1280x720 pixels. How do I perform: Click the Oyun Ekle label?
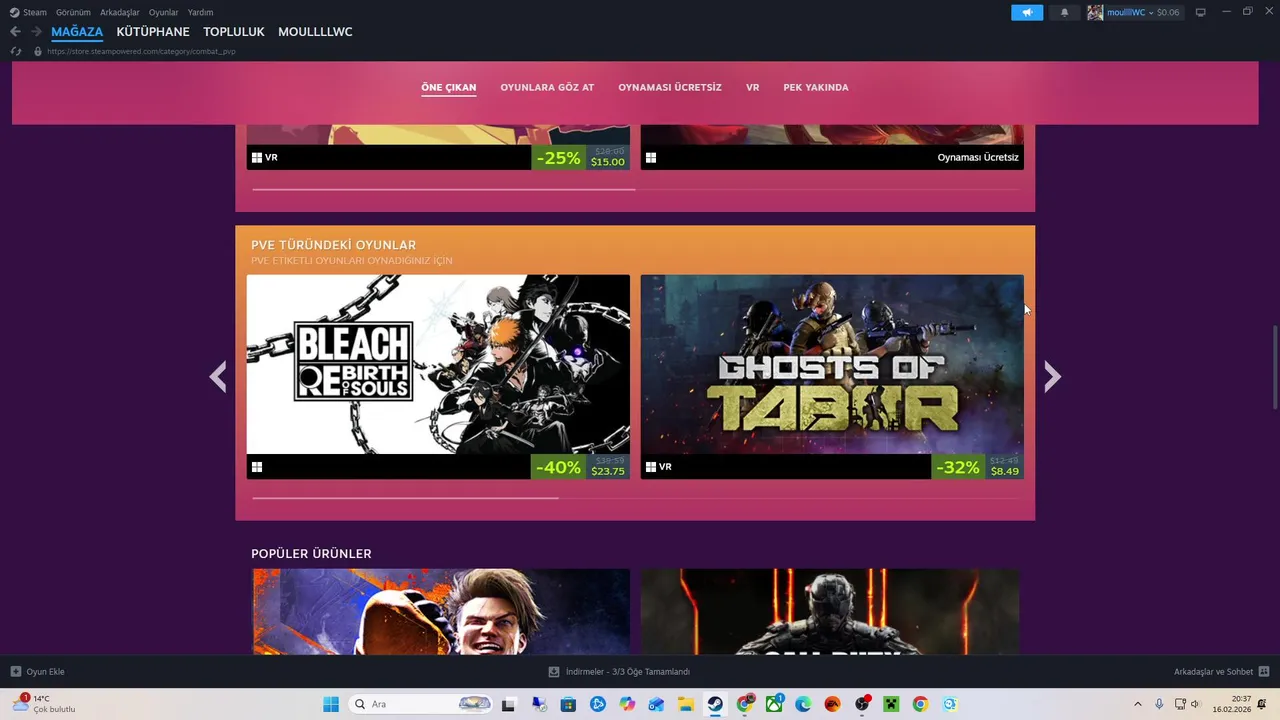click(45, 671)
